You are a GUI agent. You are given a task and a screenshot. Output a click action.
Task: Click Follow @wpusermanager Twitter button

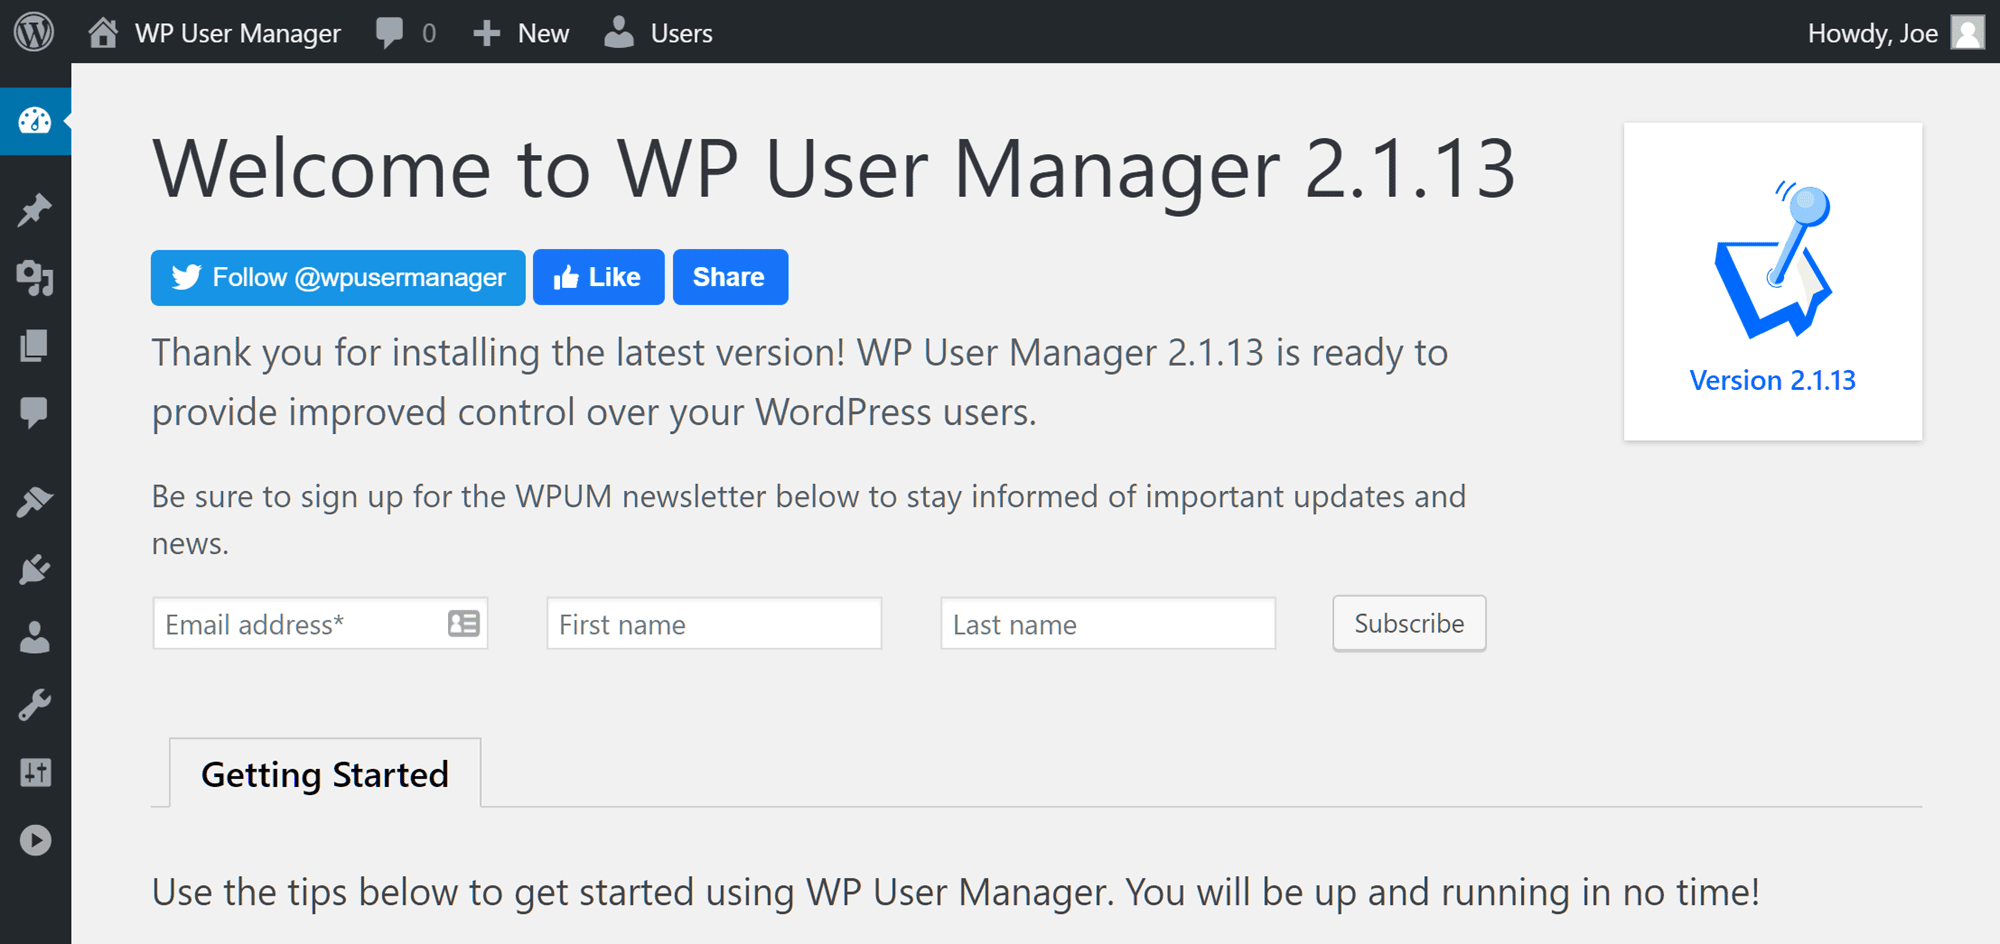[338, 277]
